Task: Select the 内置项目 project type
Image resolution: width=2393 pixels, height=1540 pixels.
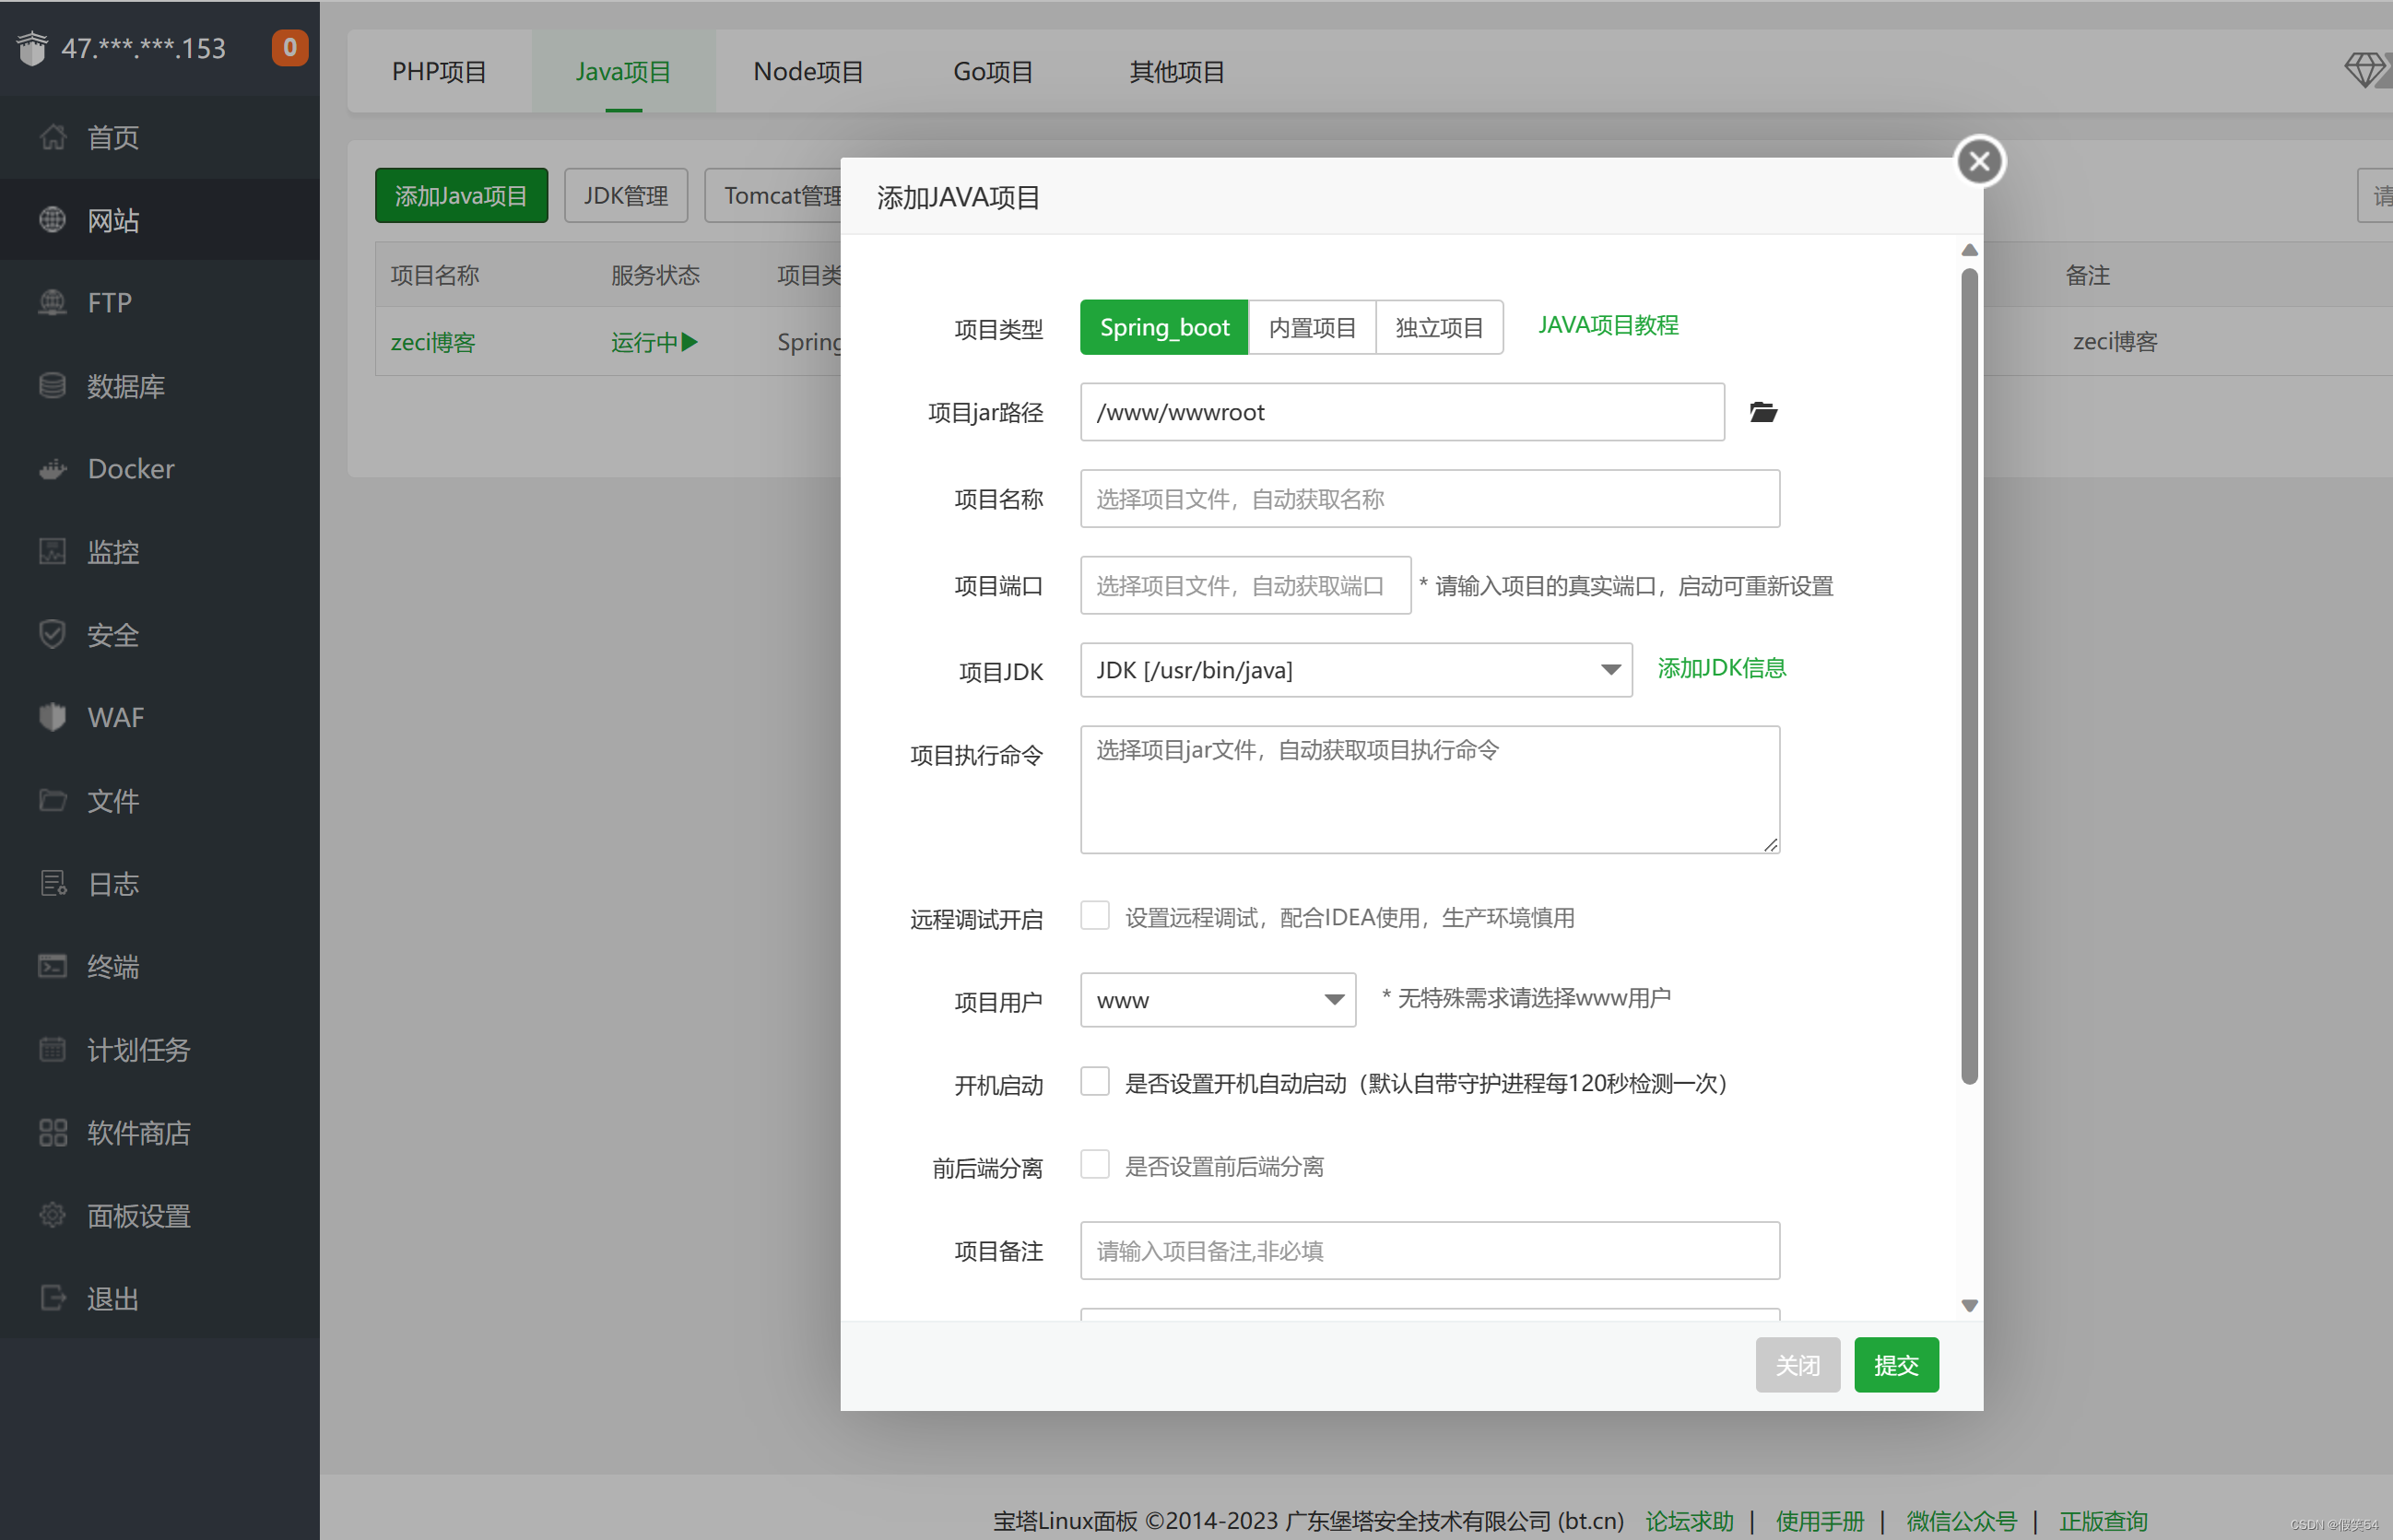Action: (1311, 328)
